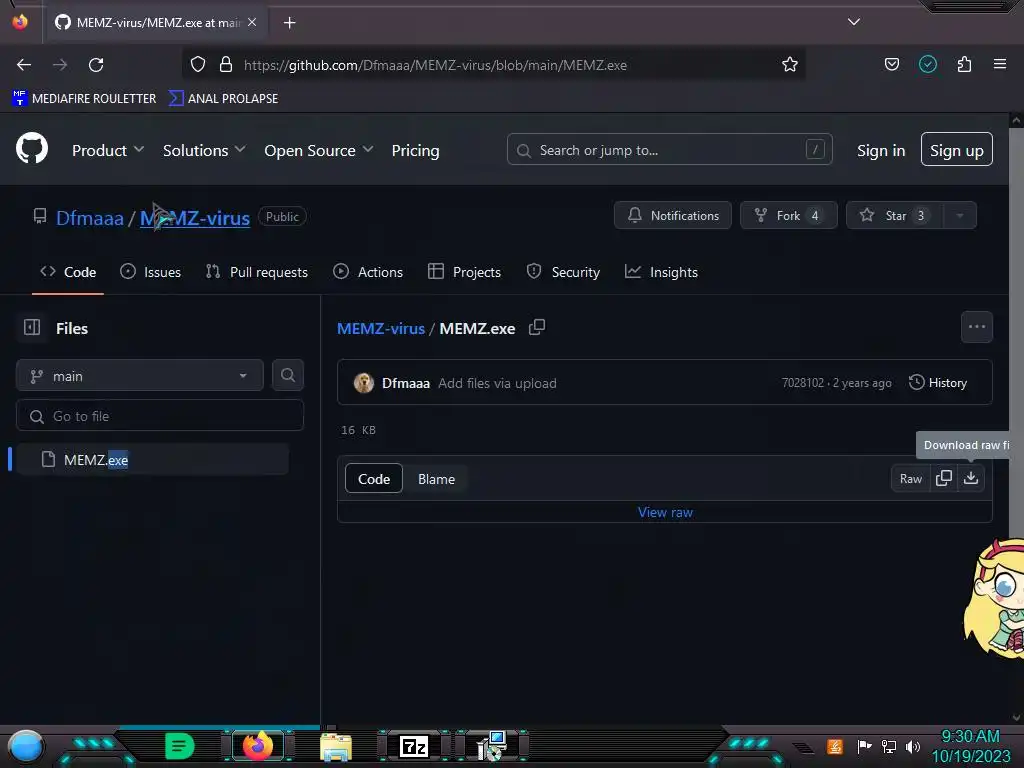Star the repository
This screenshot has width=1024, height=768.
click(895, 216)
